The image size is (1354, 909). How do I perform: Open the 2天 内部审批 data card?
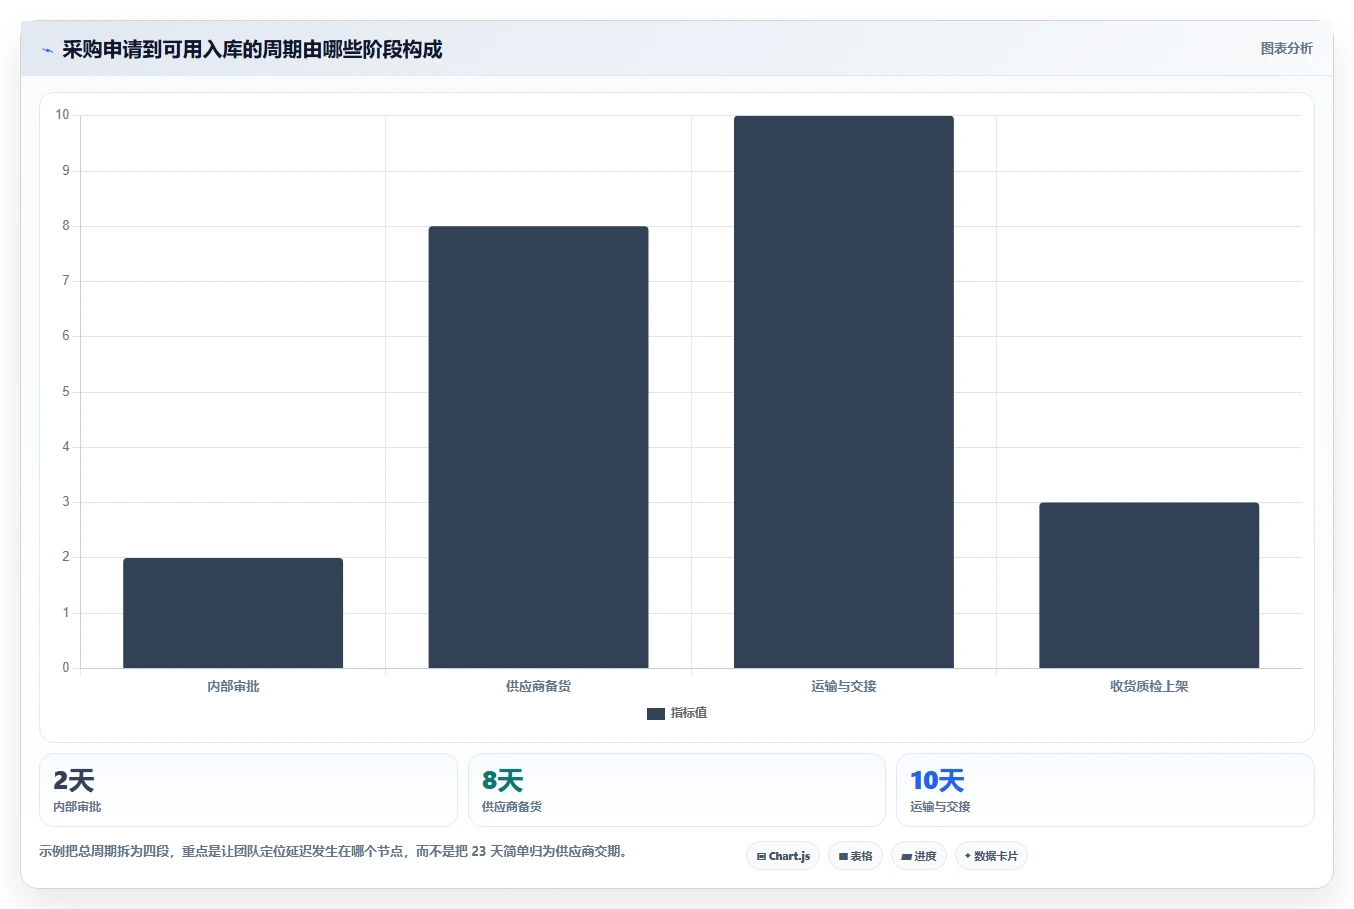click(248, 790)
